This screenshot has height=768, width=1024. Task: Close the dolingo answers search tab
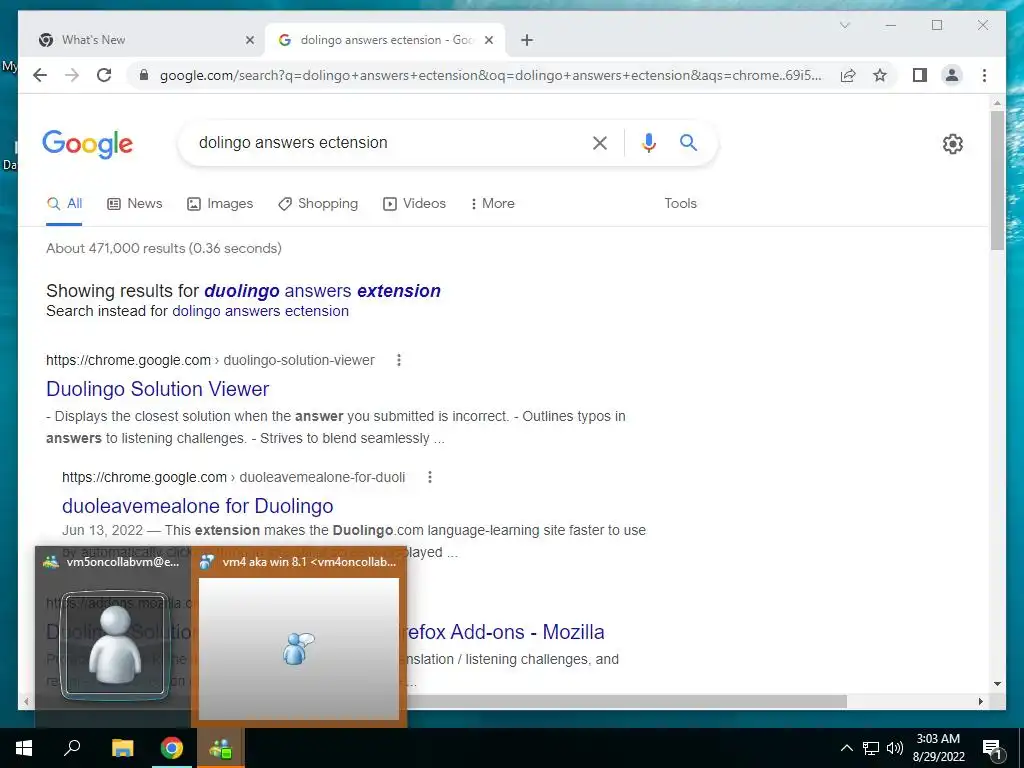(488, 40)
